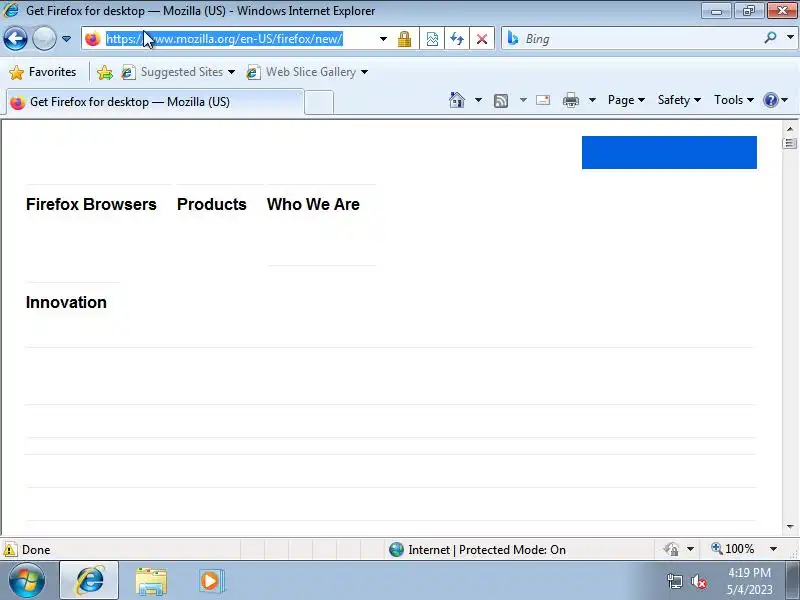Click the vertical scrollbar thumb
800x600 pixels.
click(x=790, y=143)
